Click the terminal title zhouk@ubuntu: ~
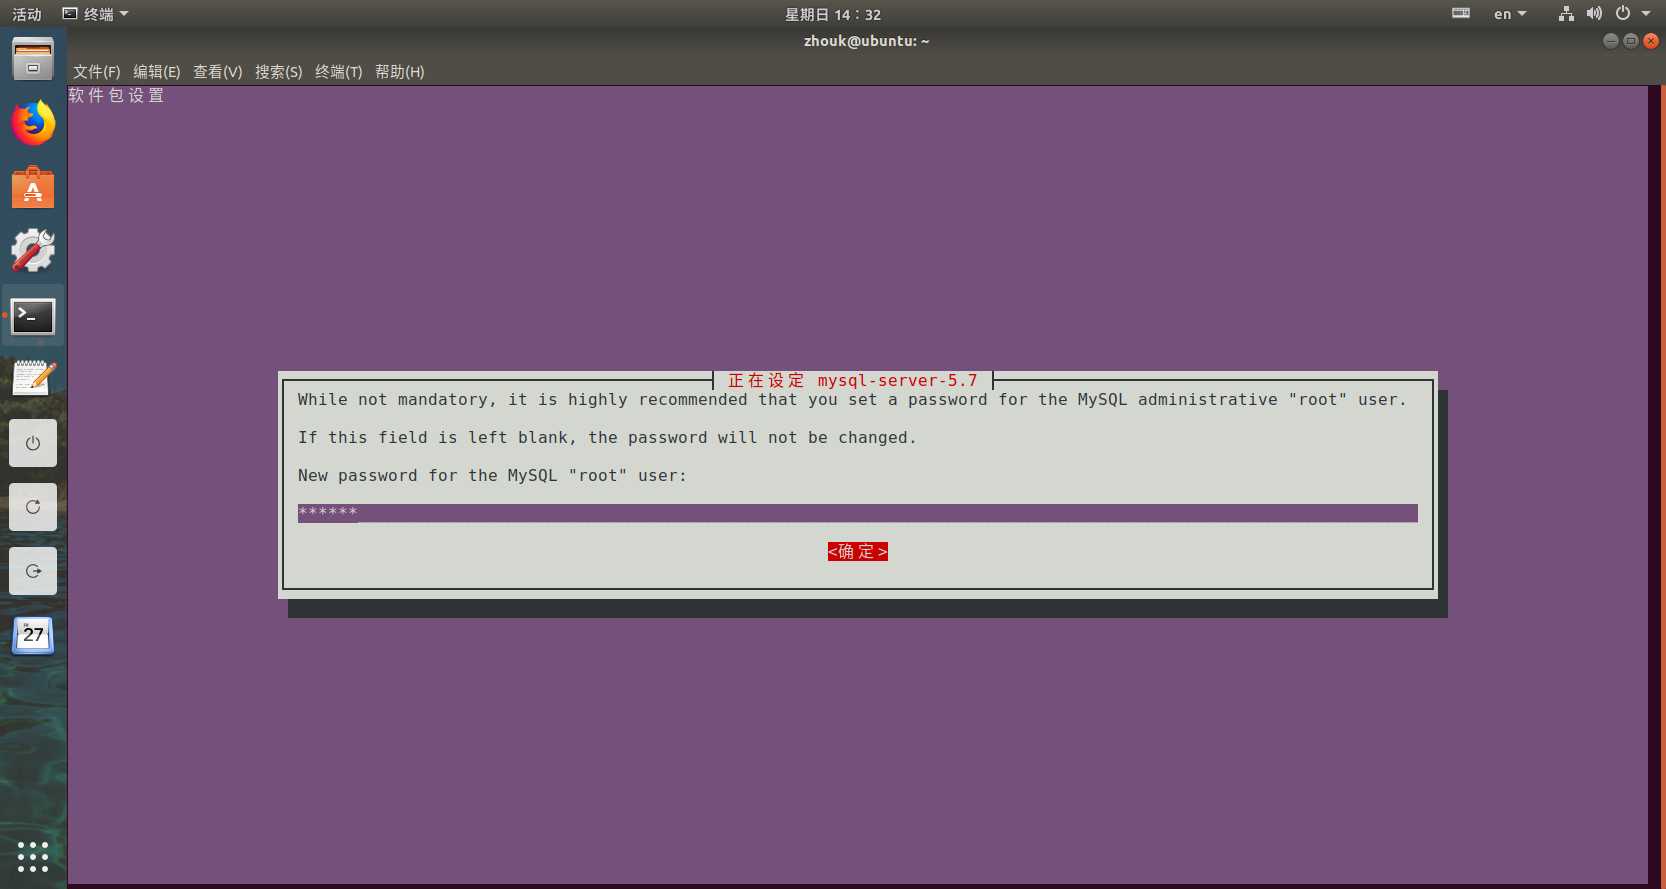The image size is (1666, 889). coord(867,41)
